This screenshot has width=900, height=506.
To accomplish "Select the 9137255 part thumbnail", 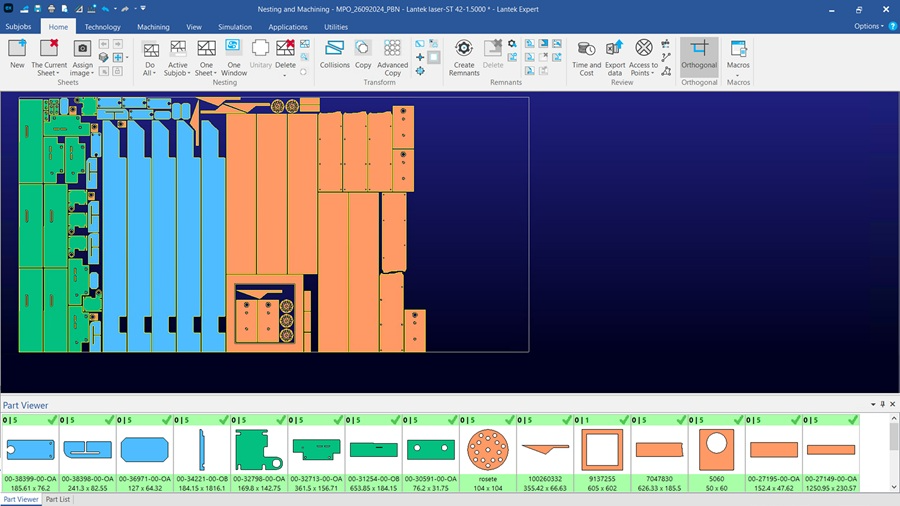I will click(x=601, y=448).
